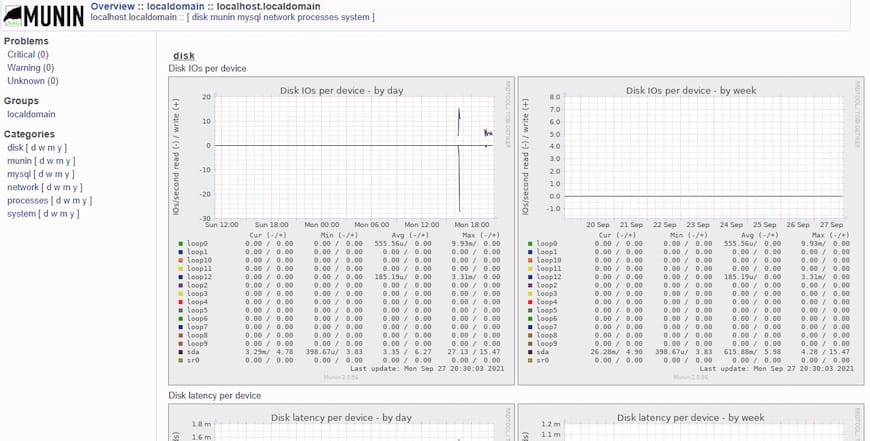Image resolution: width=870 pixels, height=441 pixels.
Task: Open the week view 'w' for processes category
Action: click(x=68, y=201)
